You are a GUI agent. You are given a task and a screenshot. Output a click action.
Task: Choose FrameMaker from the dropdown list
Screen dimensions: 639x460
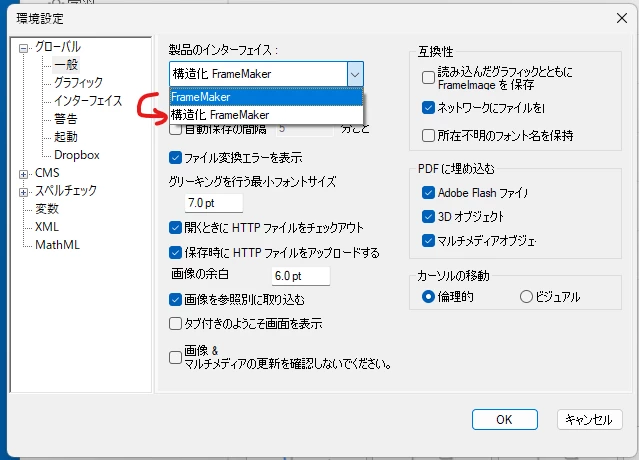(x=266, y=97)
